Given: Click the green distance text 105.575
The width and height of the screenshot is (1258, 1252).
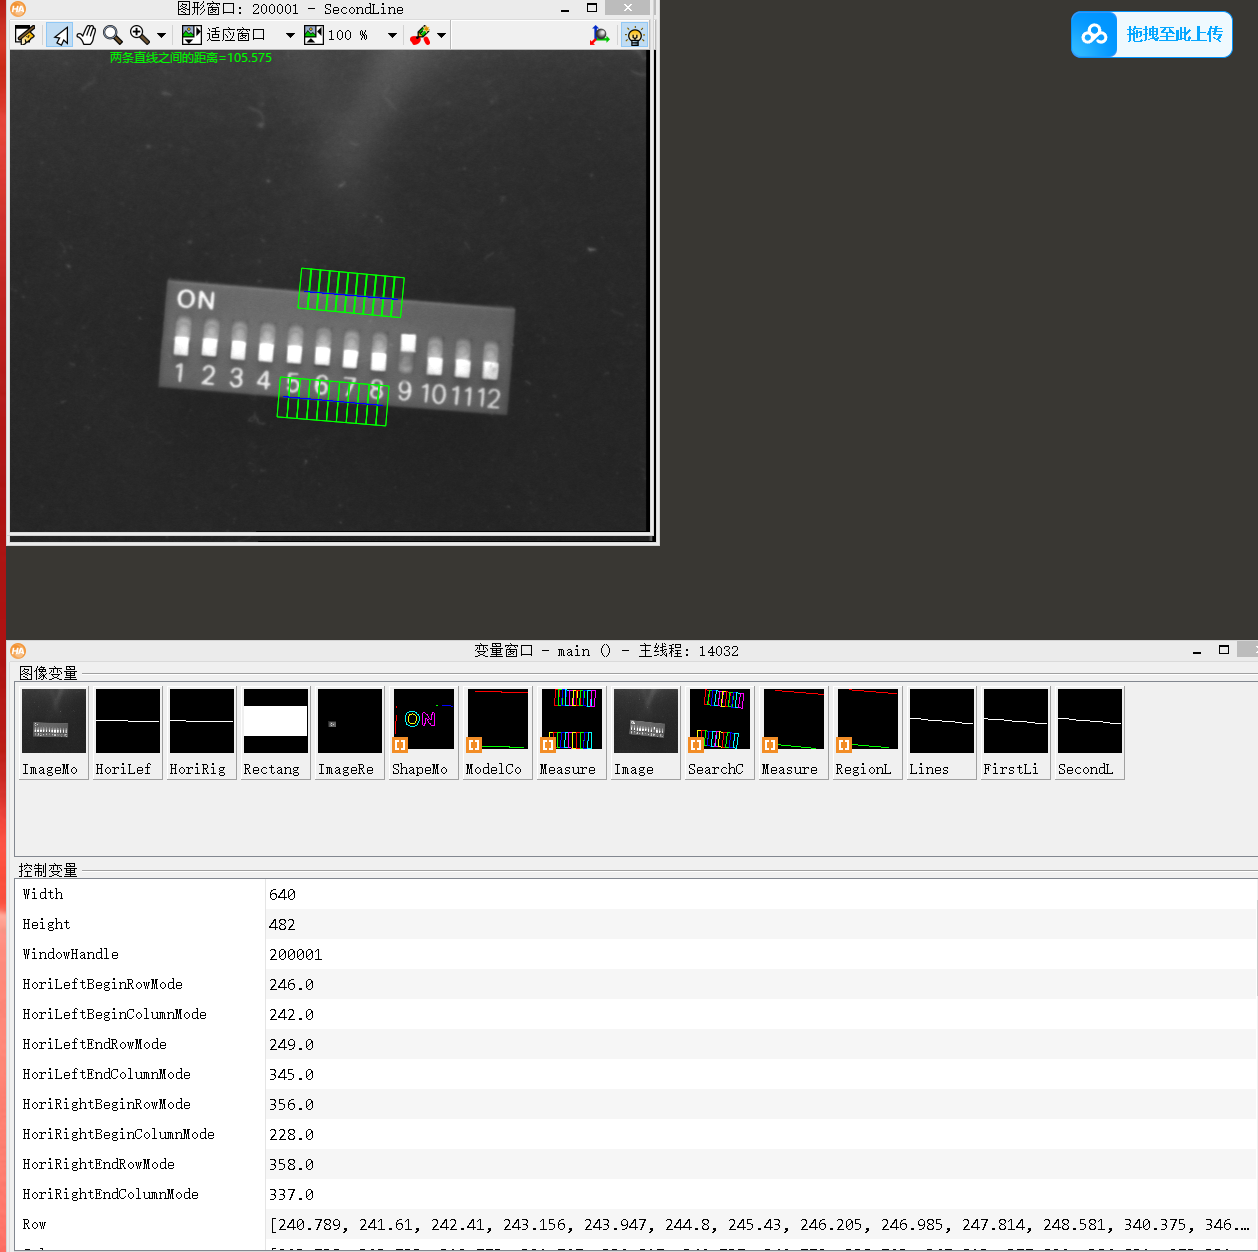Looking at the screenshot, I should 191,58.
